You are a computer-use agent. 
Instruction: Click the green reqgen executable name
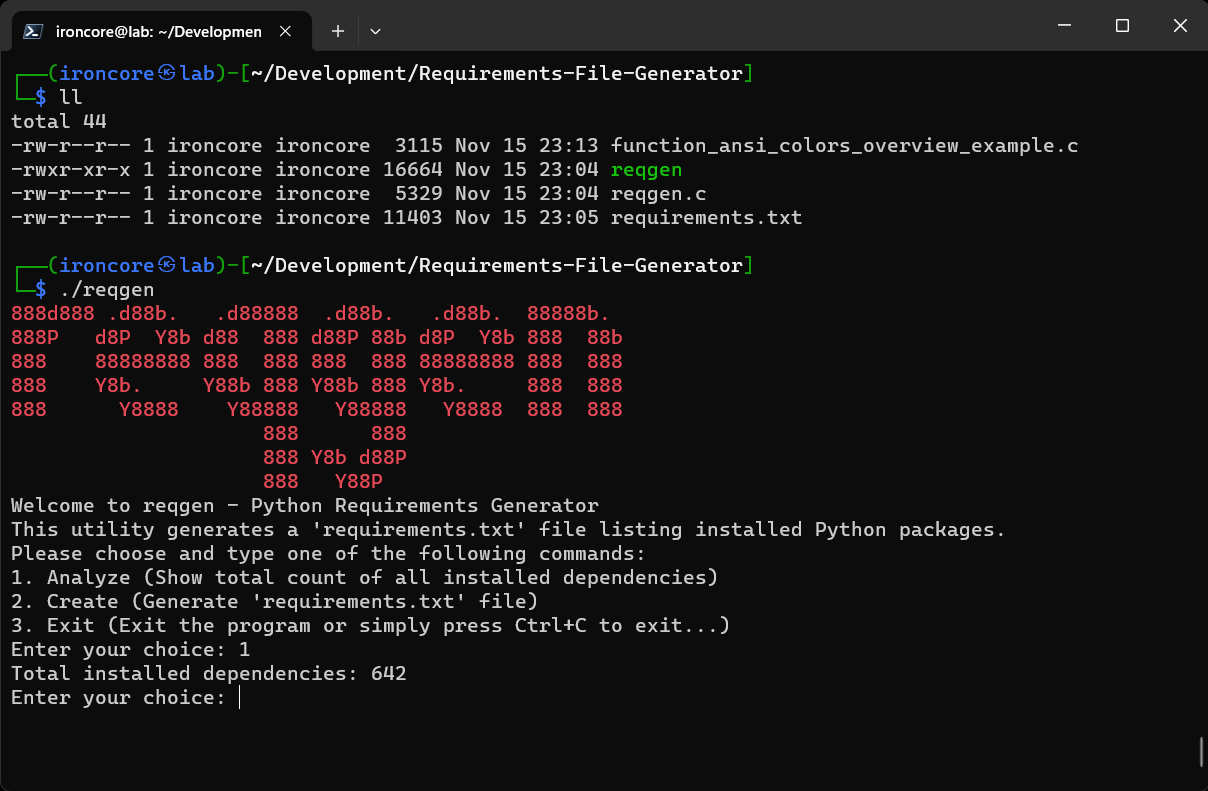tap(646, 170)
